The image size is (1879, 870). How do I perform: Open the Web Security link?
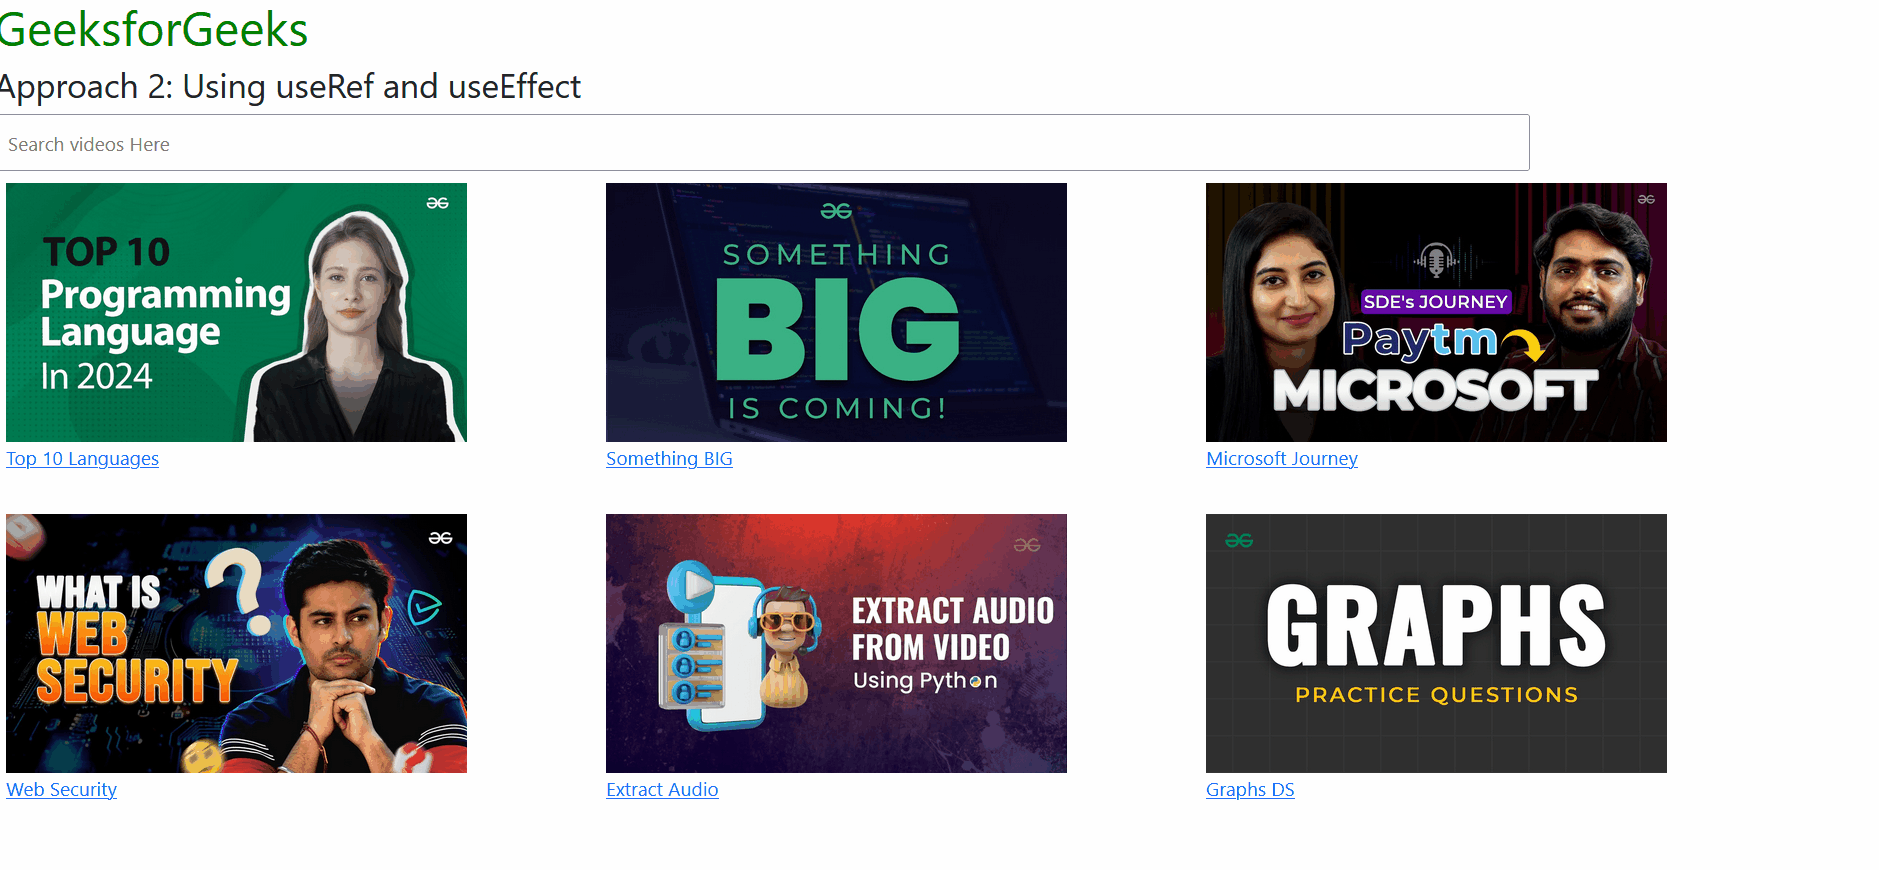click(x=61, y=790)
